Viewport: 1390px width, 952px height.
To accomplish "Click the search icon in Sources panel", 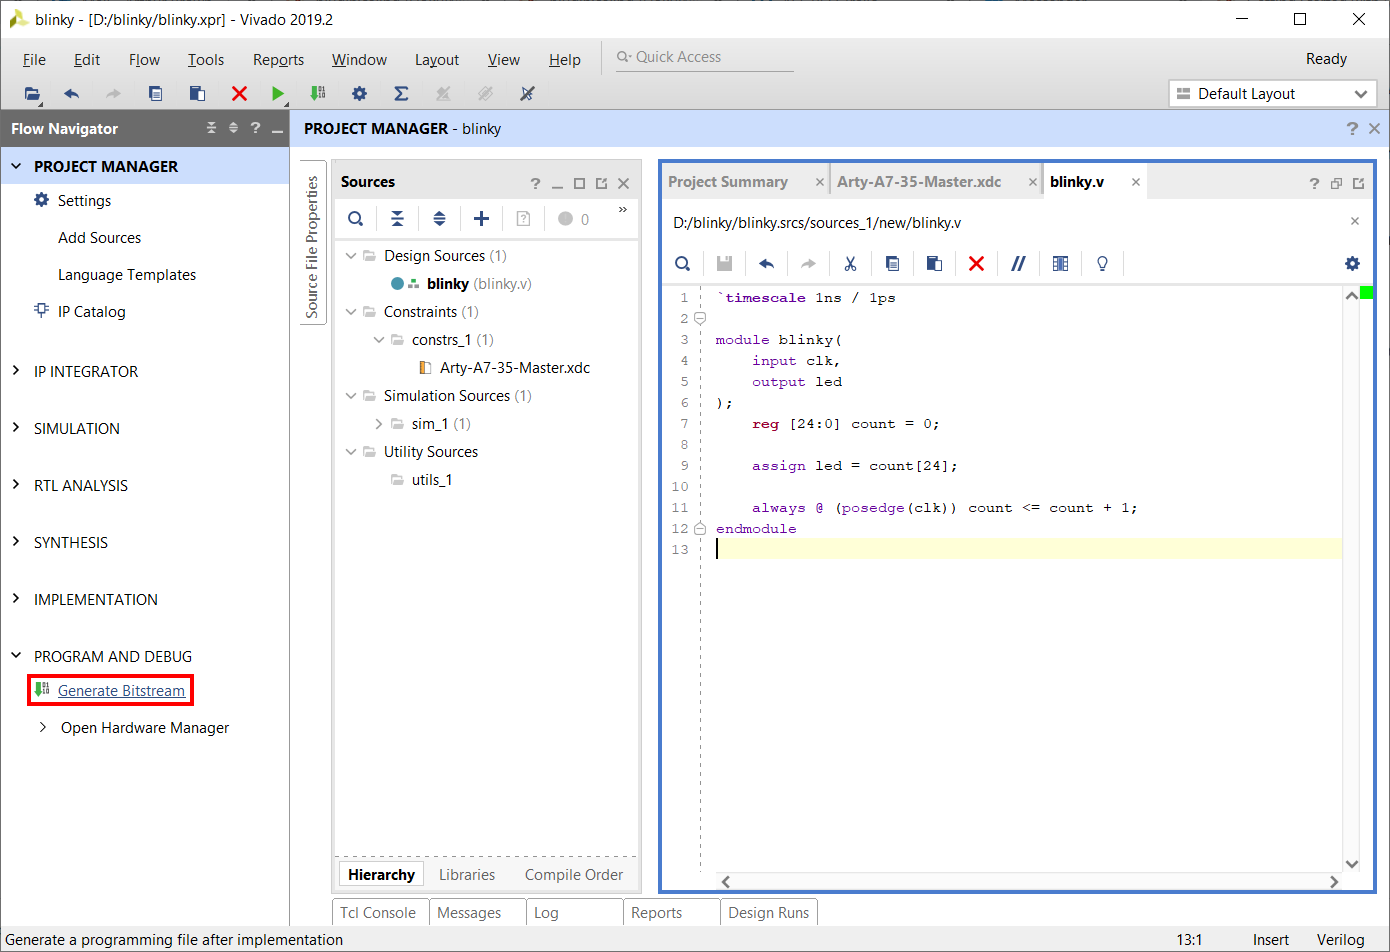I will coord(356,219).
